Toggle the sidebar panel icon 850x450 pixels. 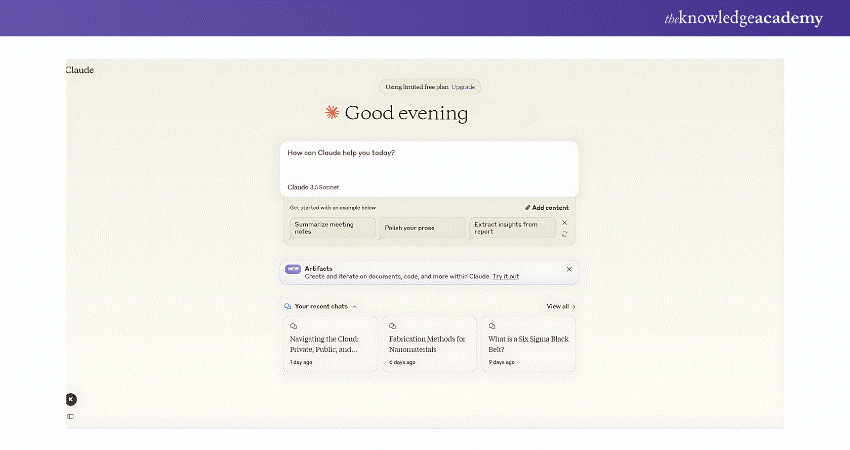pos(71,416)
